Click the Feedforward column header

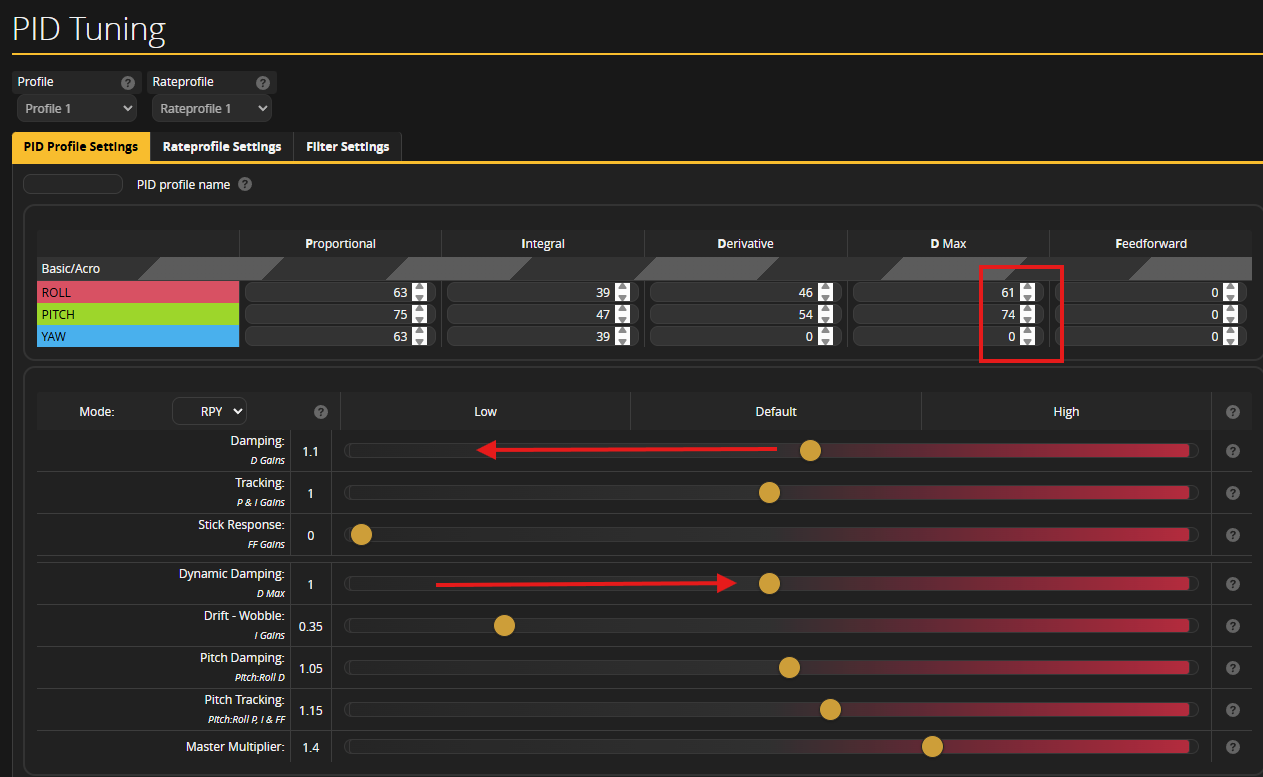tap(1151, 244)
